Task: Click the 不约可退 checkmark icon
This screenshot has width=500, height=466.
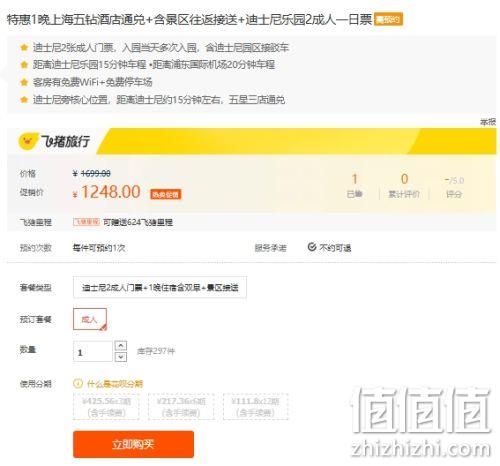Action: (x=312, y=247)
